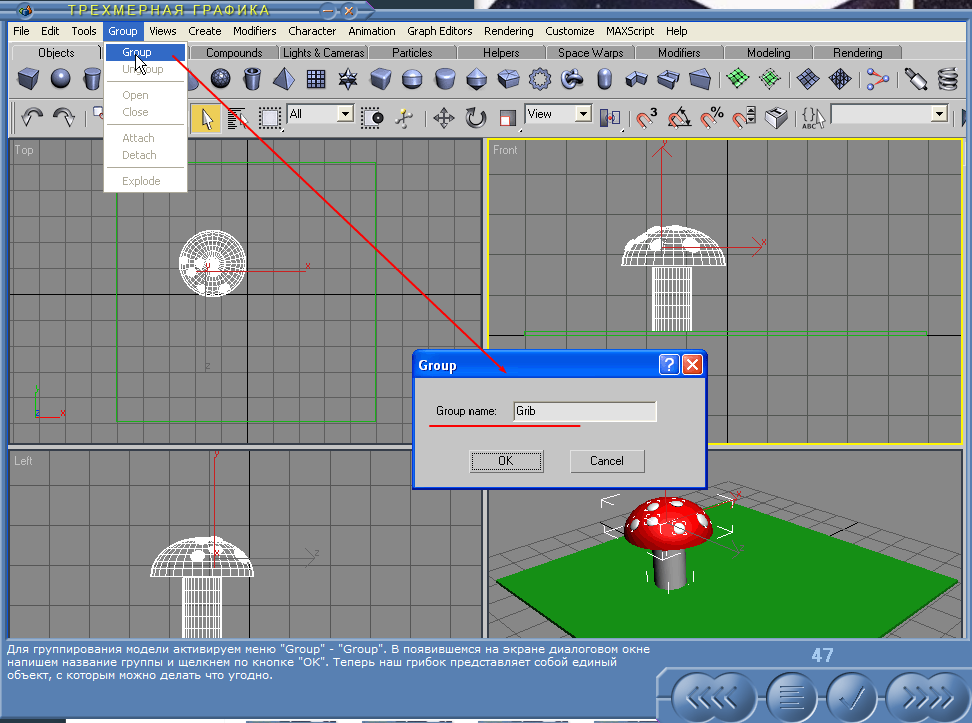Screen dimensions: 972x723
Task: Switch to the Modeling tab
Action: pos(769,53)
